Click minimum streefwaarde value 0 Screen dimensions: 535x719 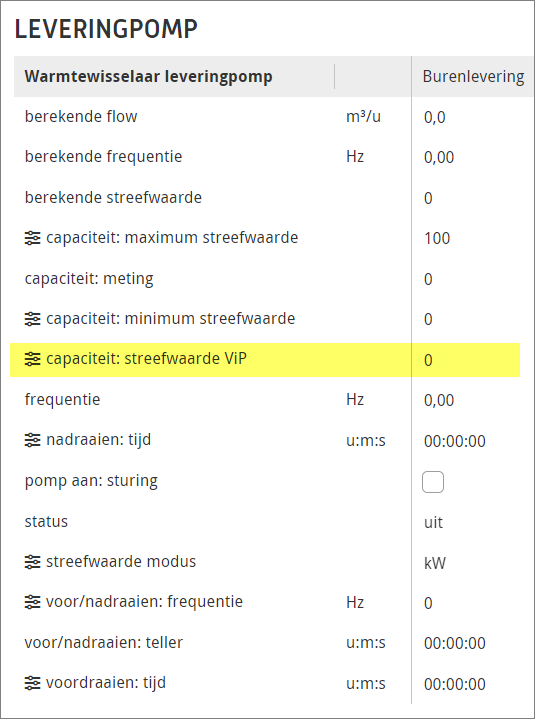tap(428, 320)
